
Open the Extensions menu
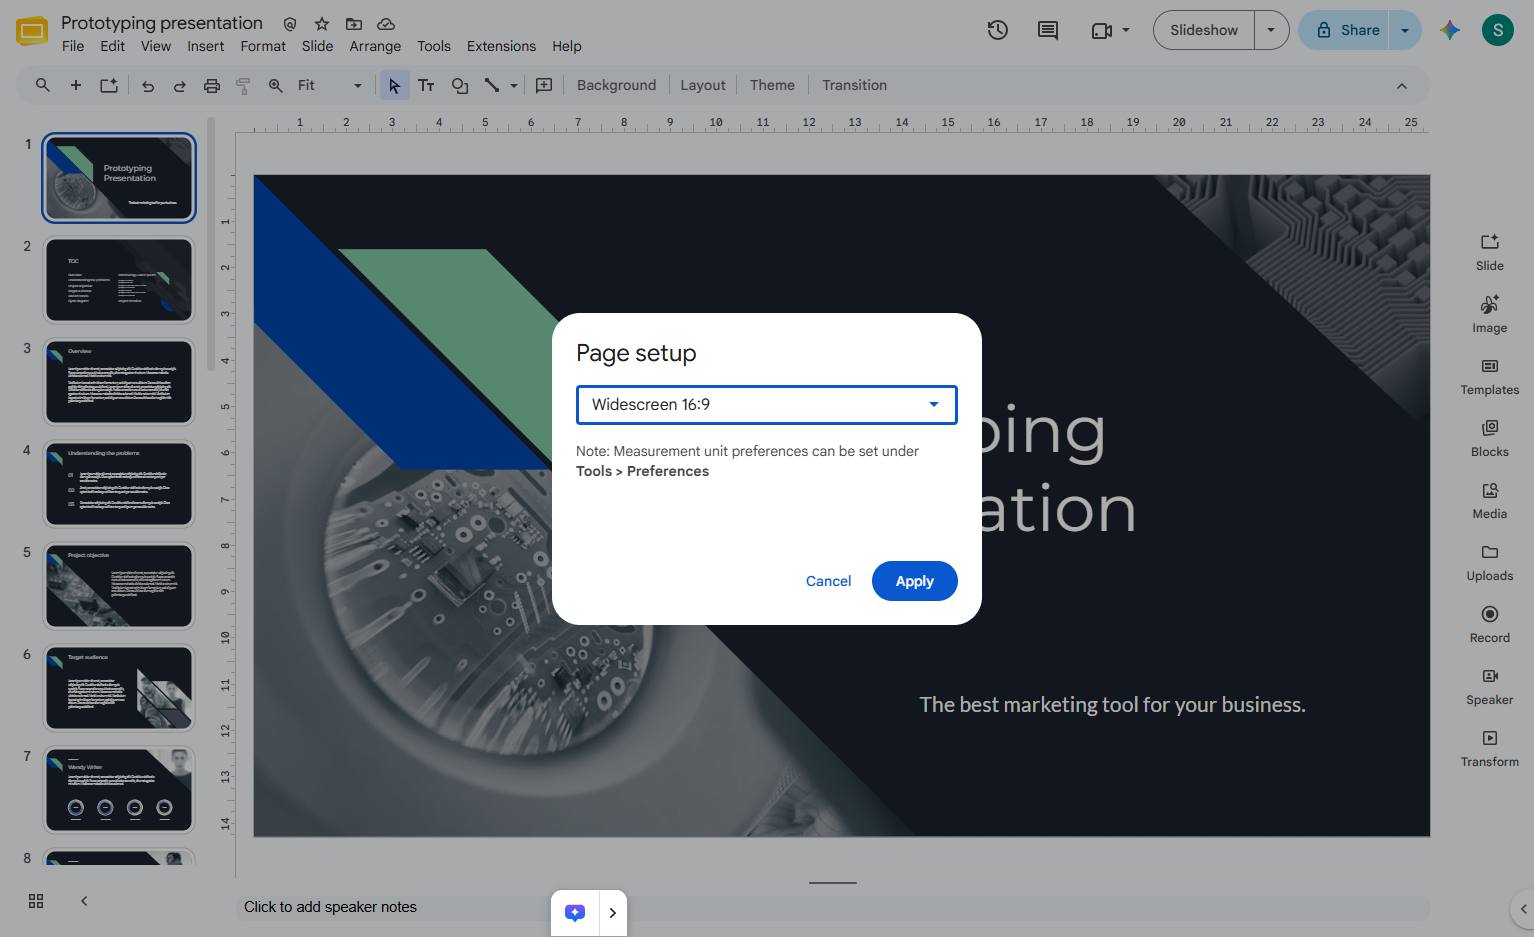click(x=501, y=46)
